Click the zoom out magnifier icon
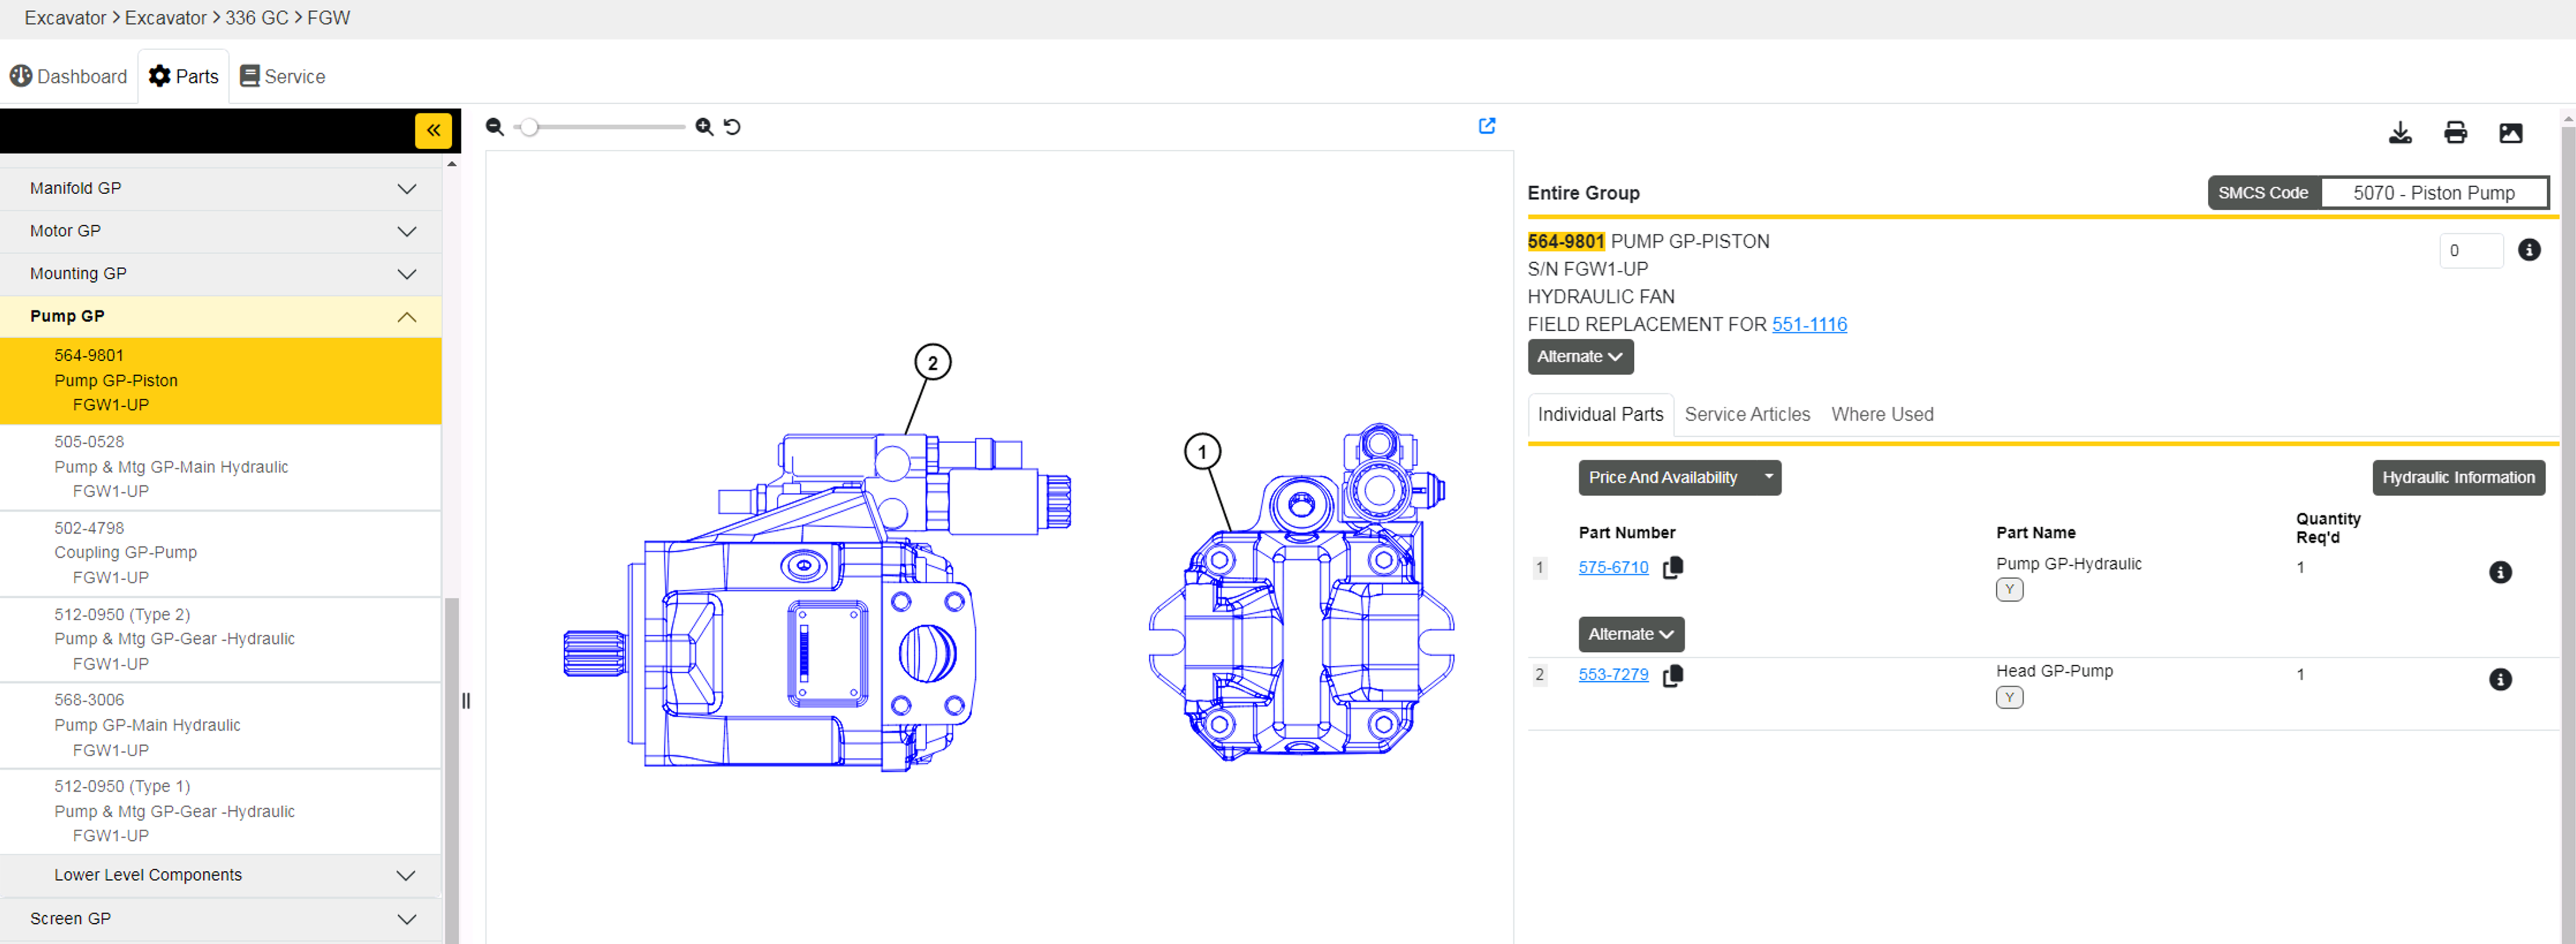 494,127
